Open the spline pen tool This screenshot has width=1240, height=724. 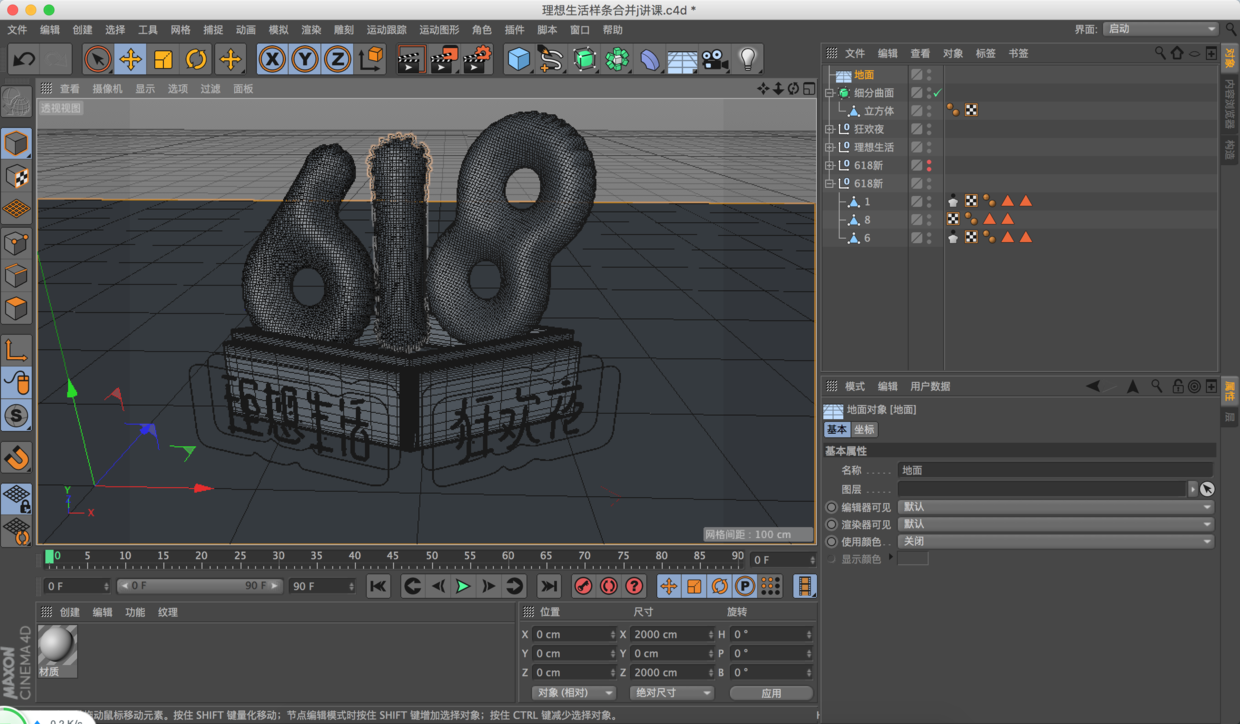coord(551,59)
